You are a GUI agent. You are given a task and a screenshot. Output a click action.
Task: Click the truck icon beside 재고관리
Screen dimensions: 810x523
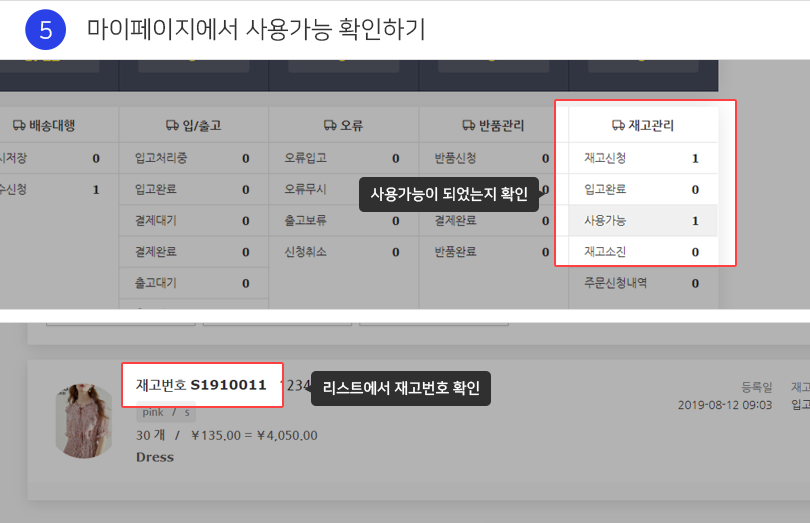[x=618, y=126]
